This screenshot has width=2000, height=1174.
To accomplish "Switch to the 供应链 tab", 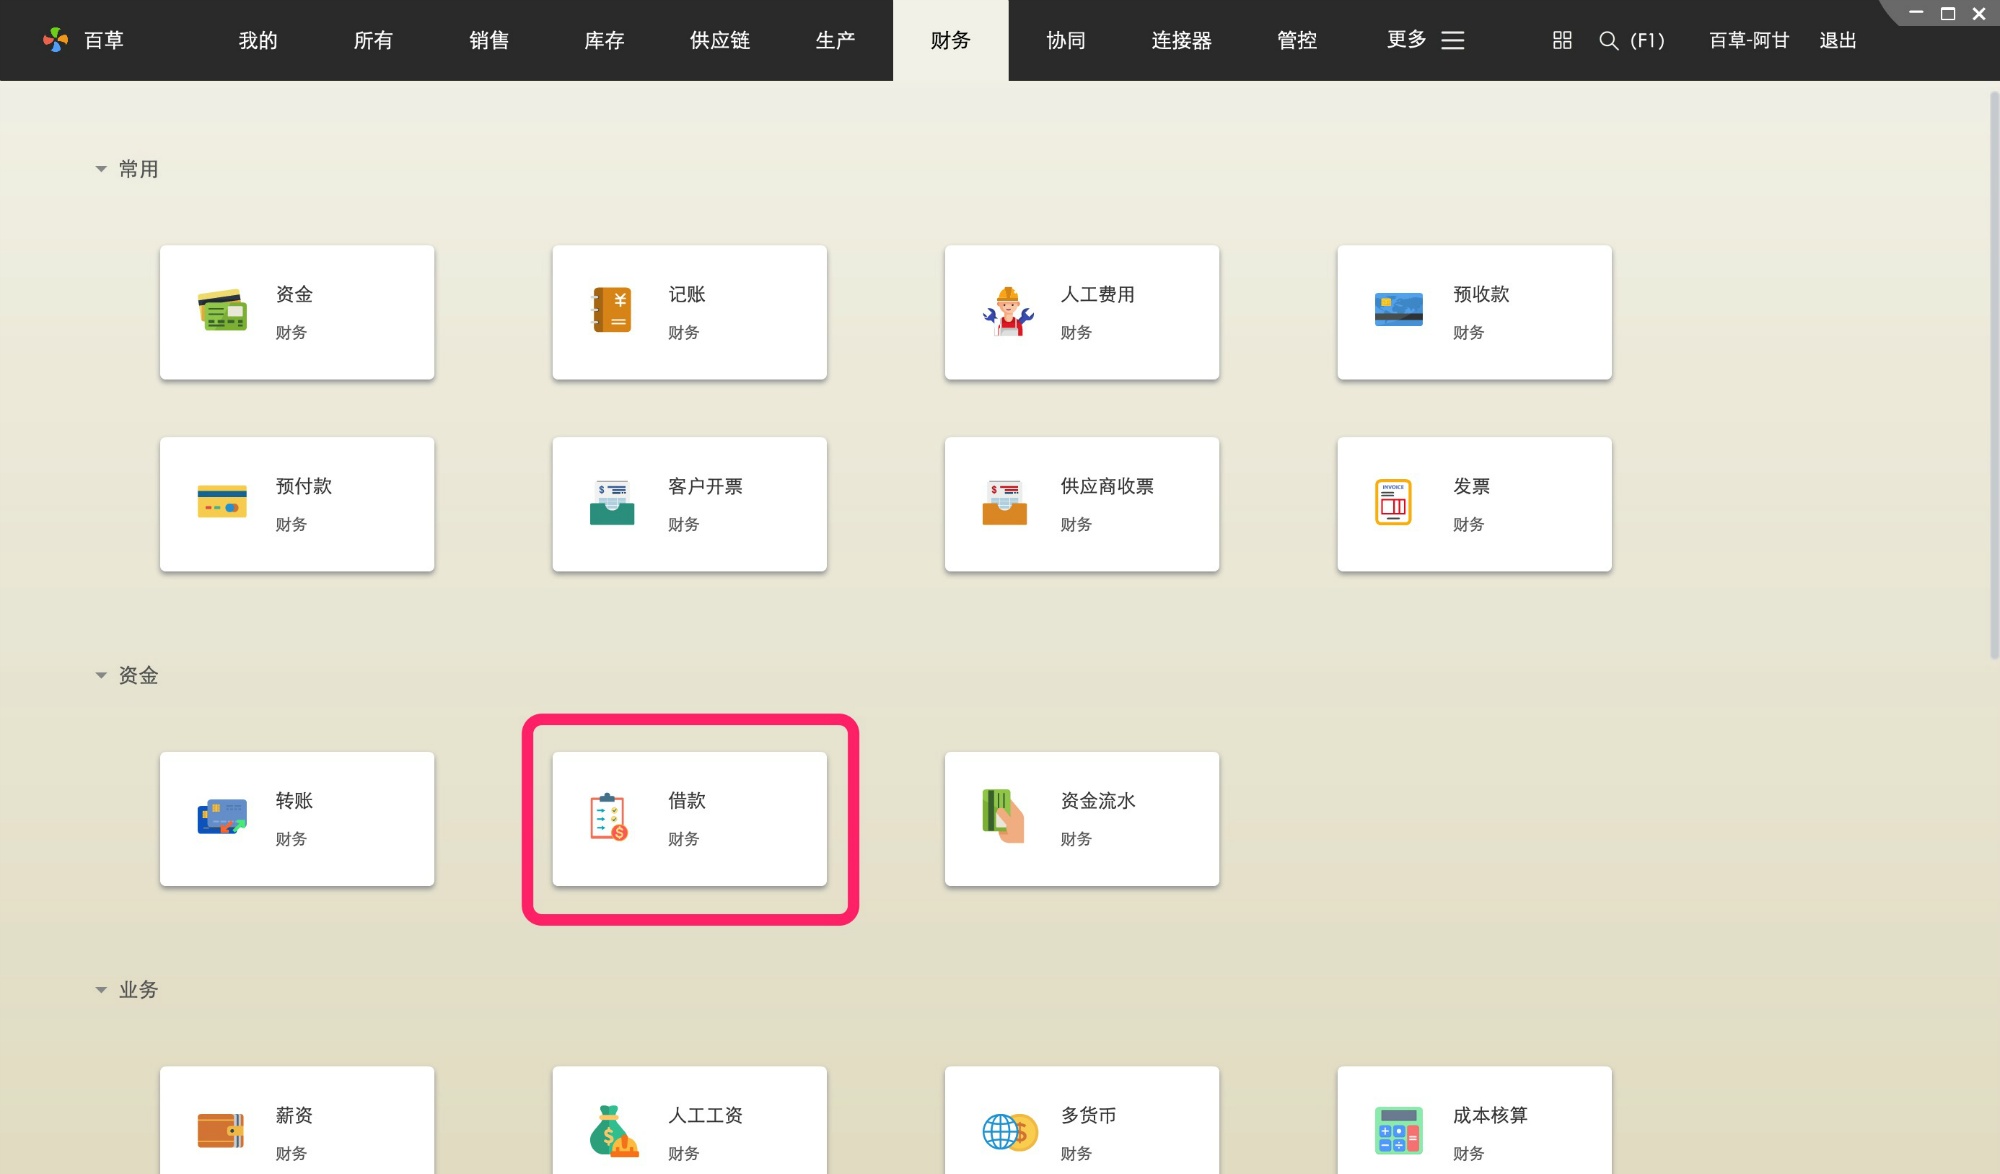I will pyautogui.click(x=720, y=40).
